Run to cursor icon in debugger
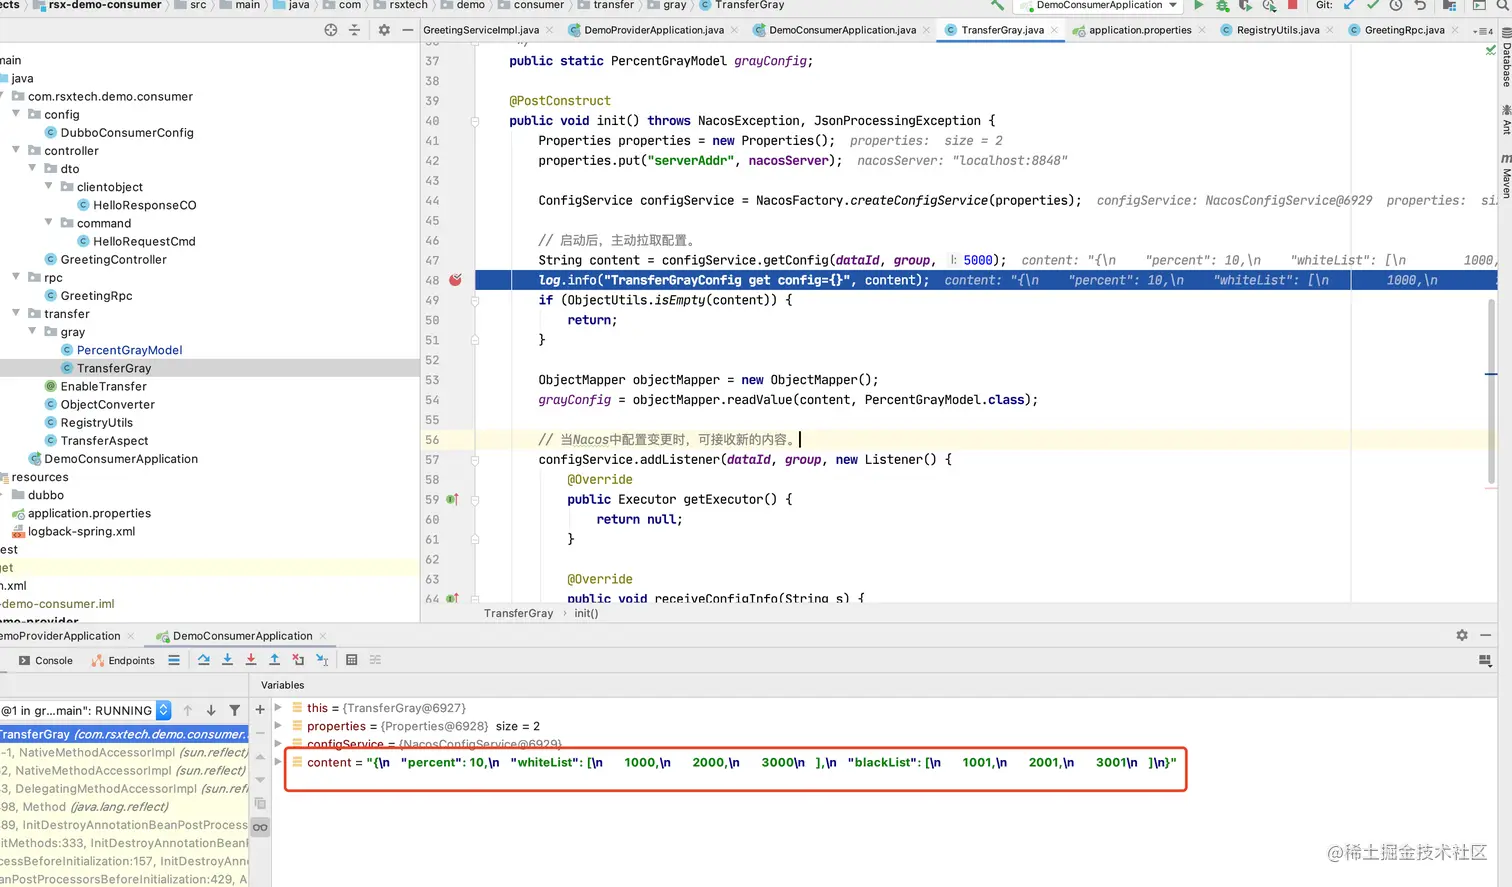1512x887 pixels. pyautogui.click(x=322, y=660)
